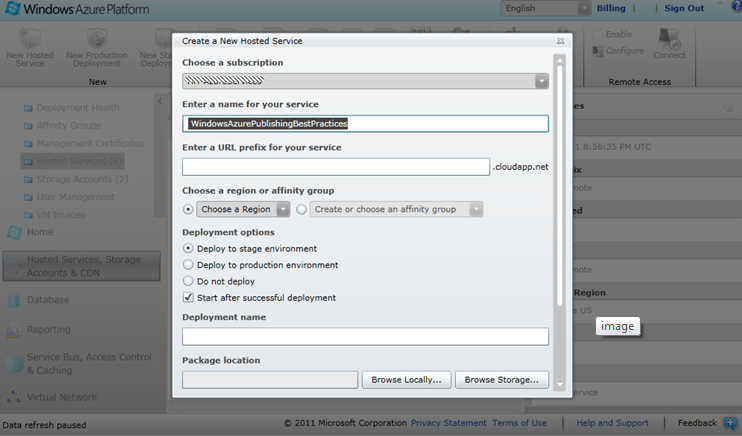
Task: Open the Virtual Network section
Action: pos(62,397)
